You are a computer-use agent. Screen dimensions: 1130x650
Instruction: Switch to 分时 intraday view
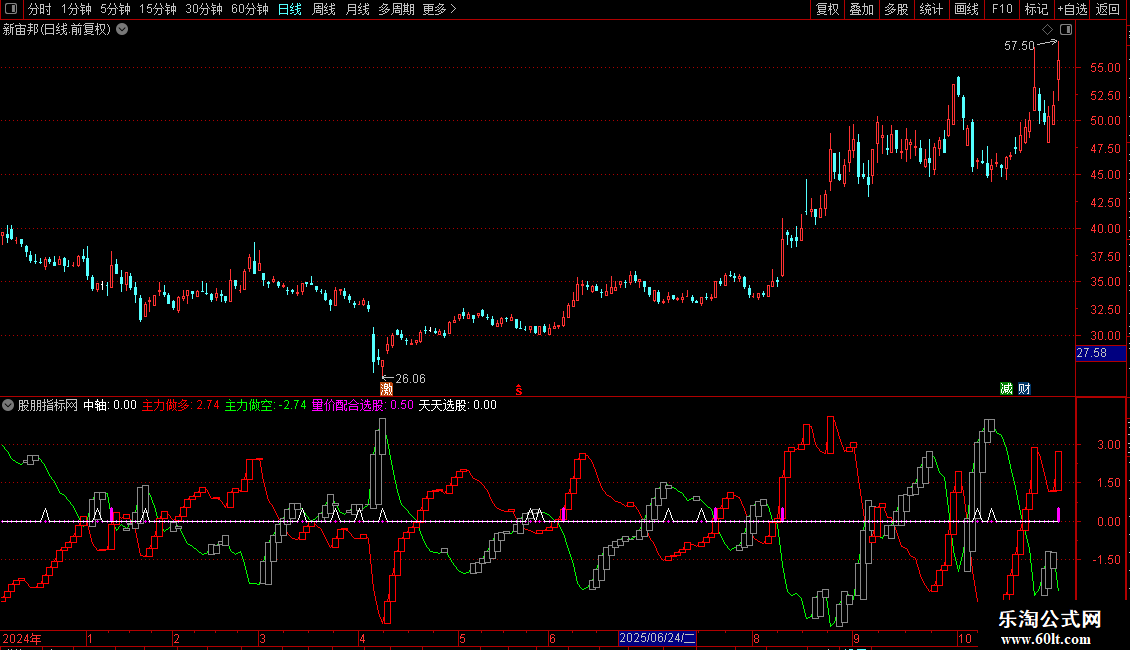coord(40,9)
